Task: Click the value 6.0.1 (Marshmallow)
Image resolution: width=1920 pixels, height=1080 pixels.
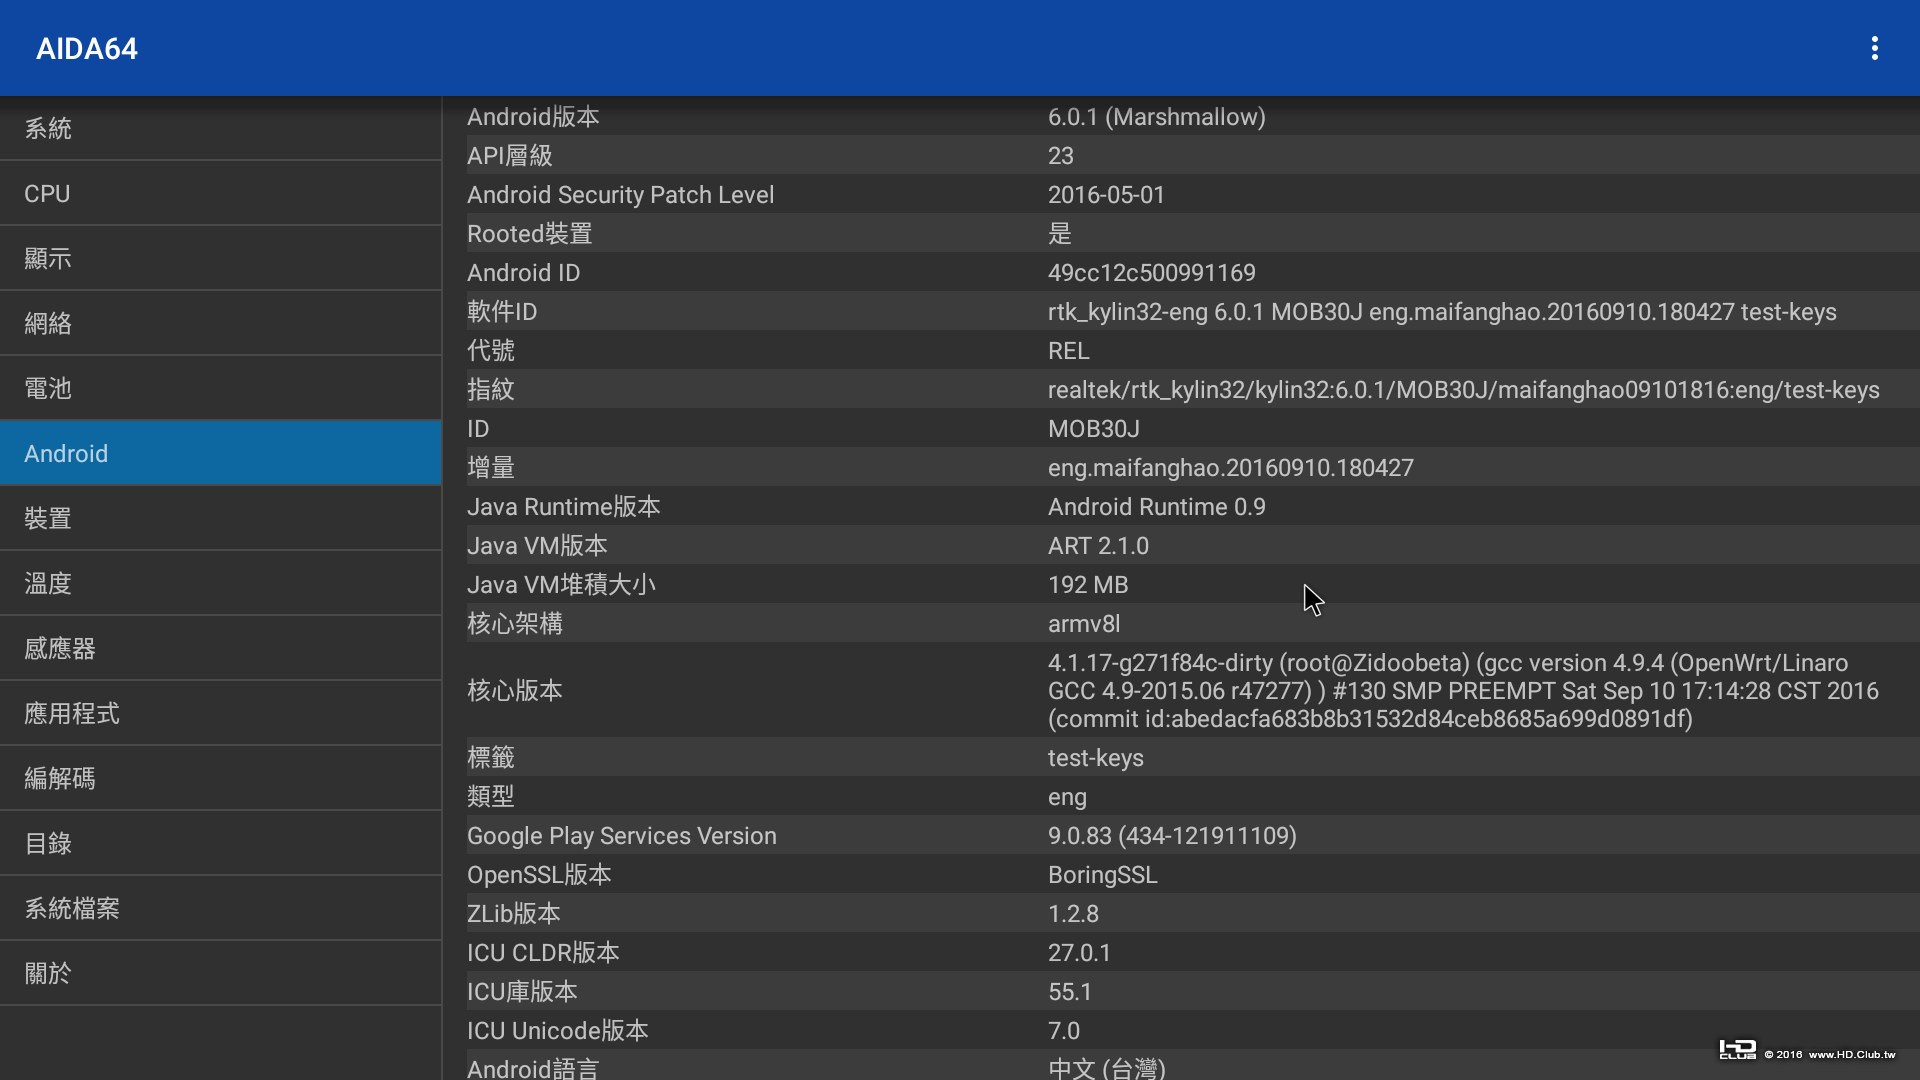Action: click(x=1157, y=117)
